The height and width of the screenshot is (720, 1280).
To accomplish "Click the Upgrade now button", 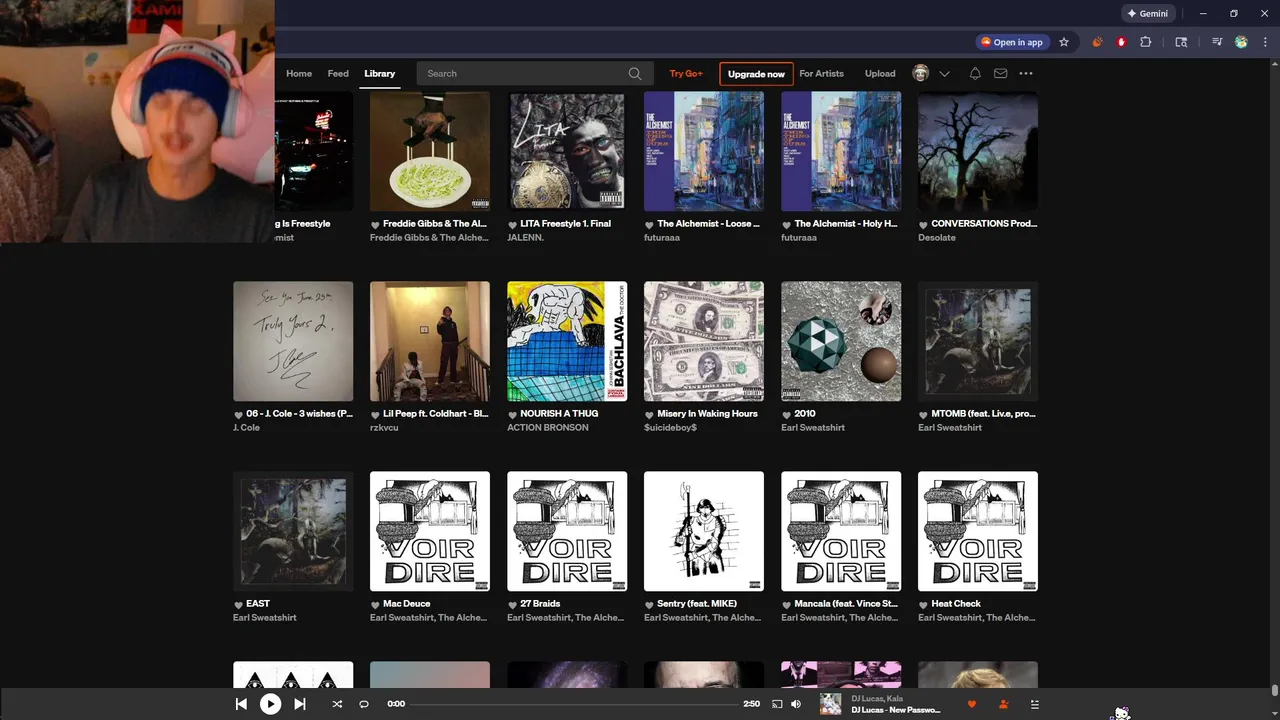I will (x=756, y=74).
